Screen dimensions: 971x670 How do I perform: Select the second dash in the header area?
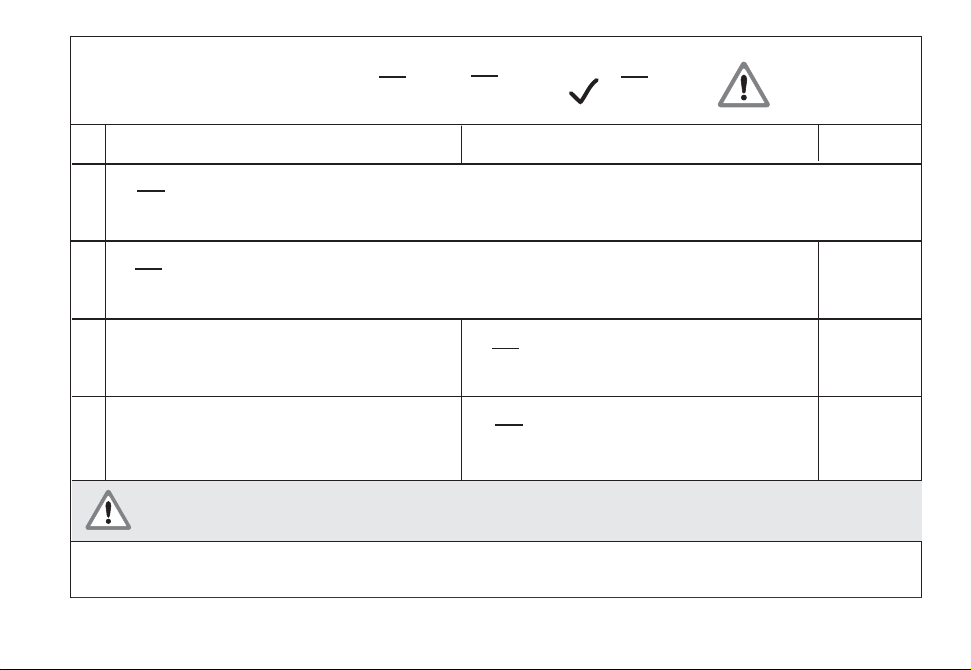point(484,76)
